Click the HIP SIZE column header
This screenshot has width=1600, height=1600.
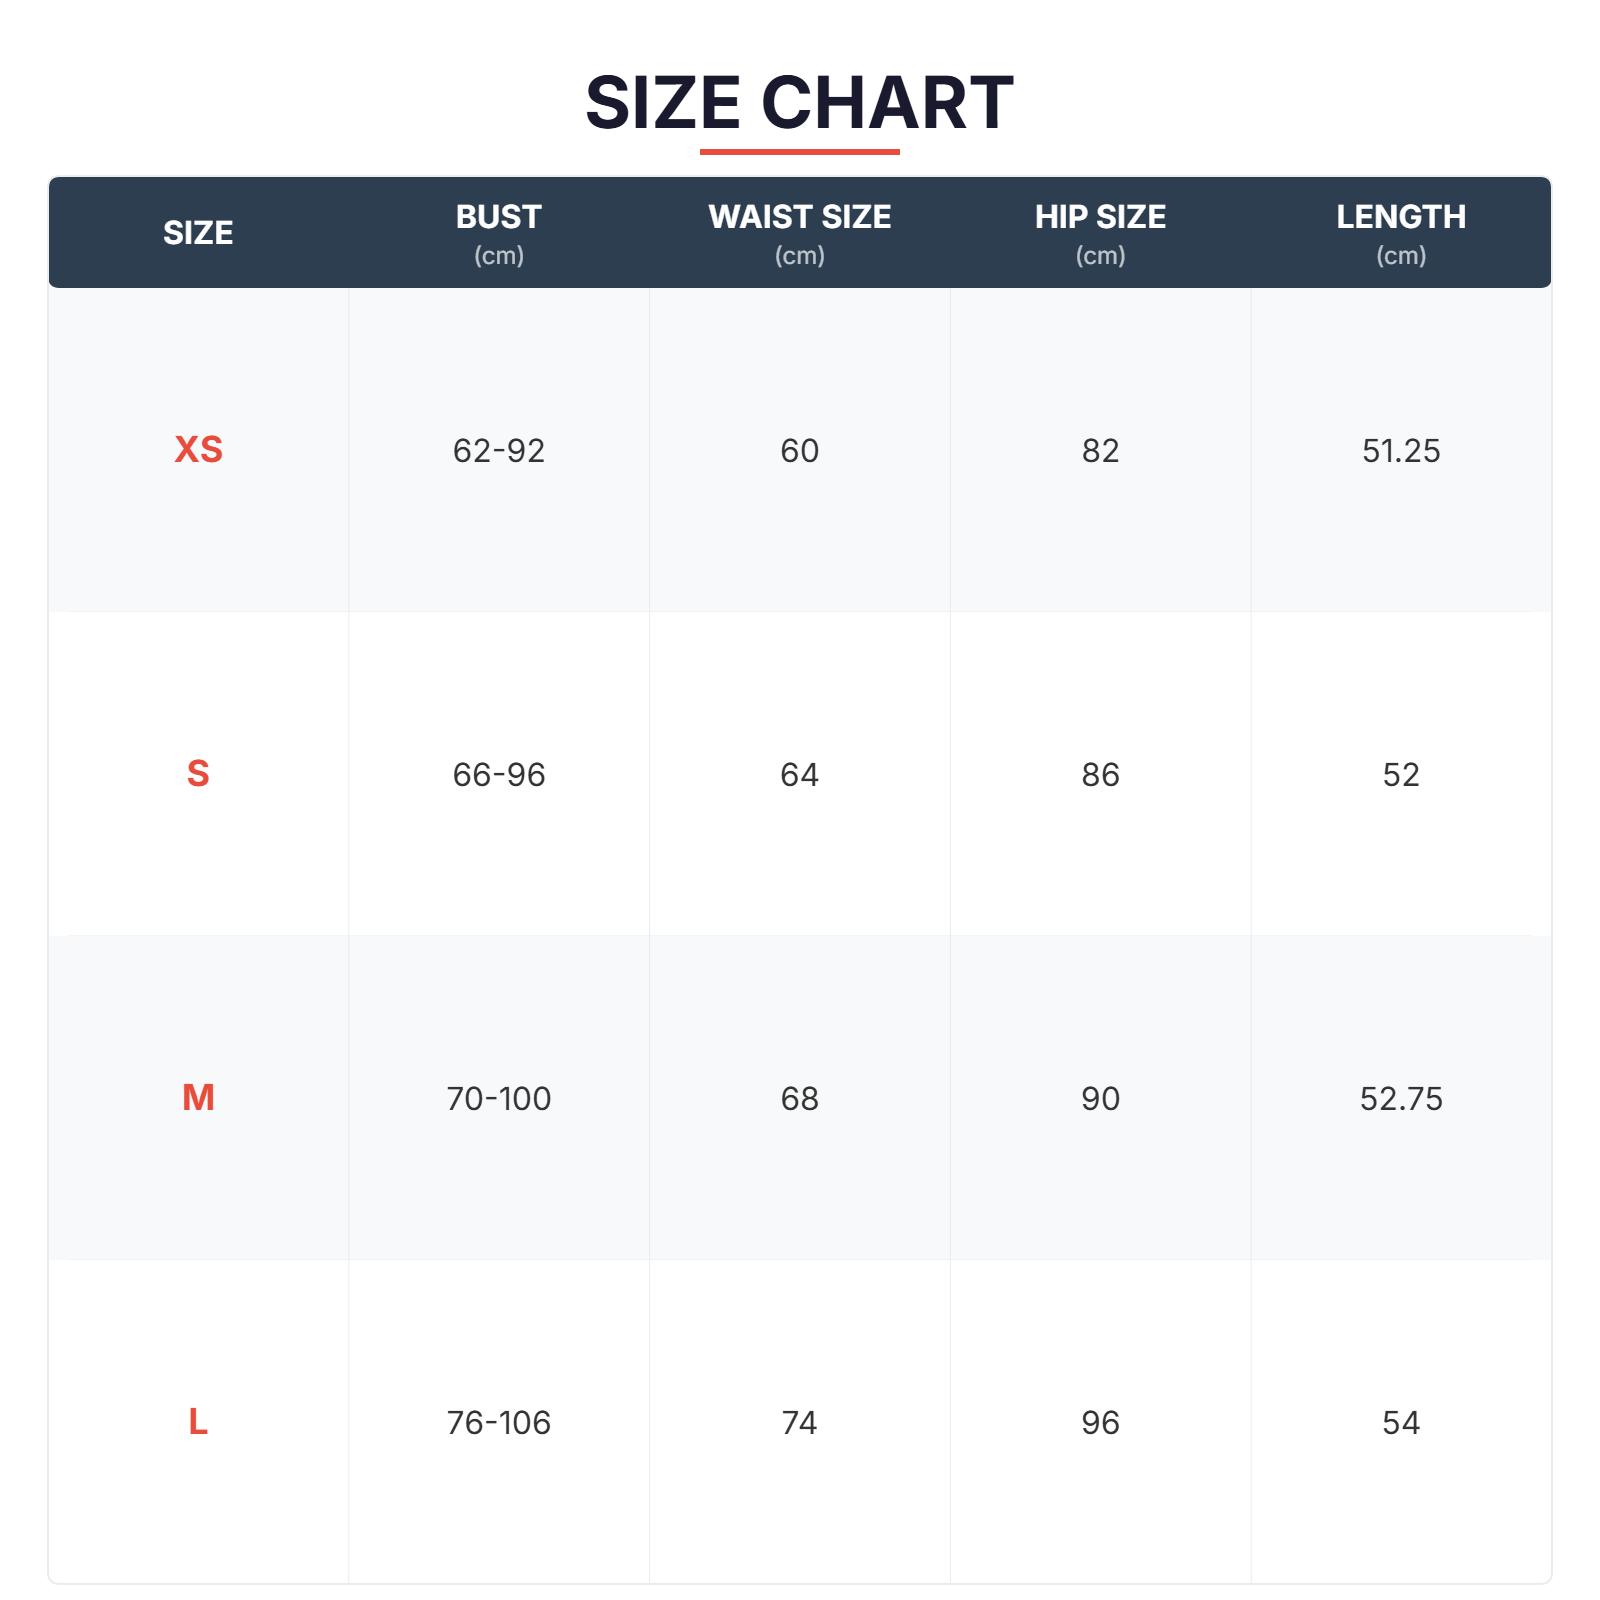pyautogui.click(x=1100, y=233)
